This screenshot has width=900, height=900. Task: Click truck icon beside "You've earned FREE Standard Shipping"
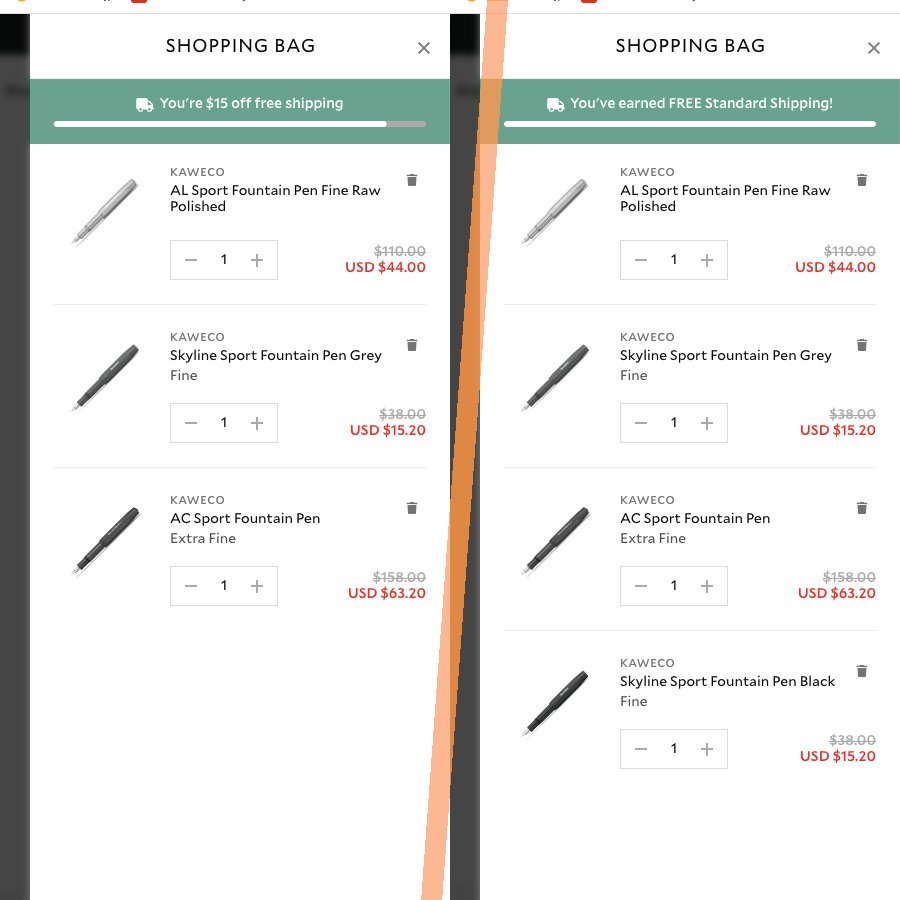555,104
